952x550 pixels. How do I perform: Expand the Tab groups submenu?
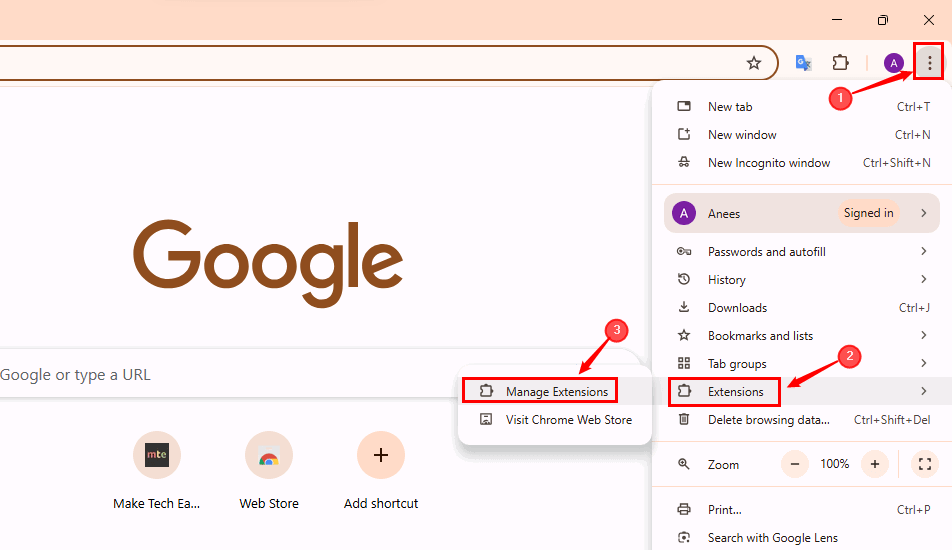click(801, 364)
